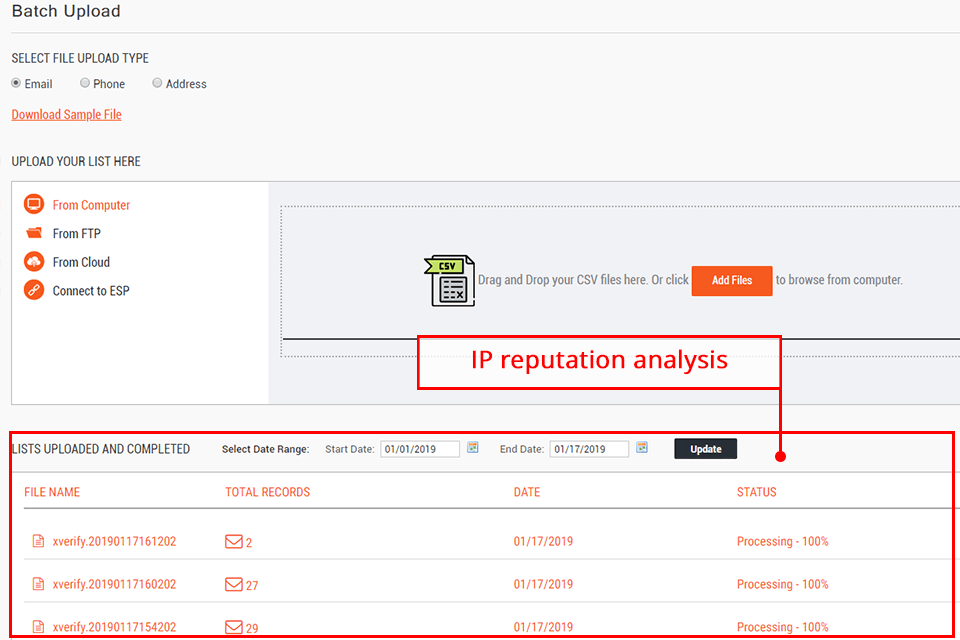Screen dimensions: 960x640
Task: Click envelope icon with 2 records
Action: (x=233, y=541)
